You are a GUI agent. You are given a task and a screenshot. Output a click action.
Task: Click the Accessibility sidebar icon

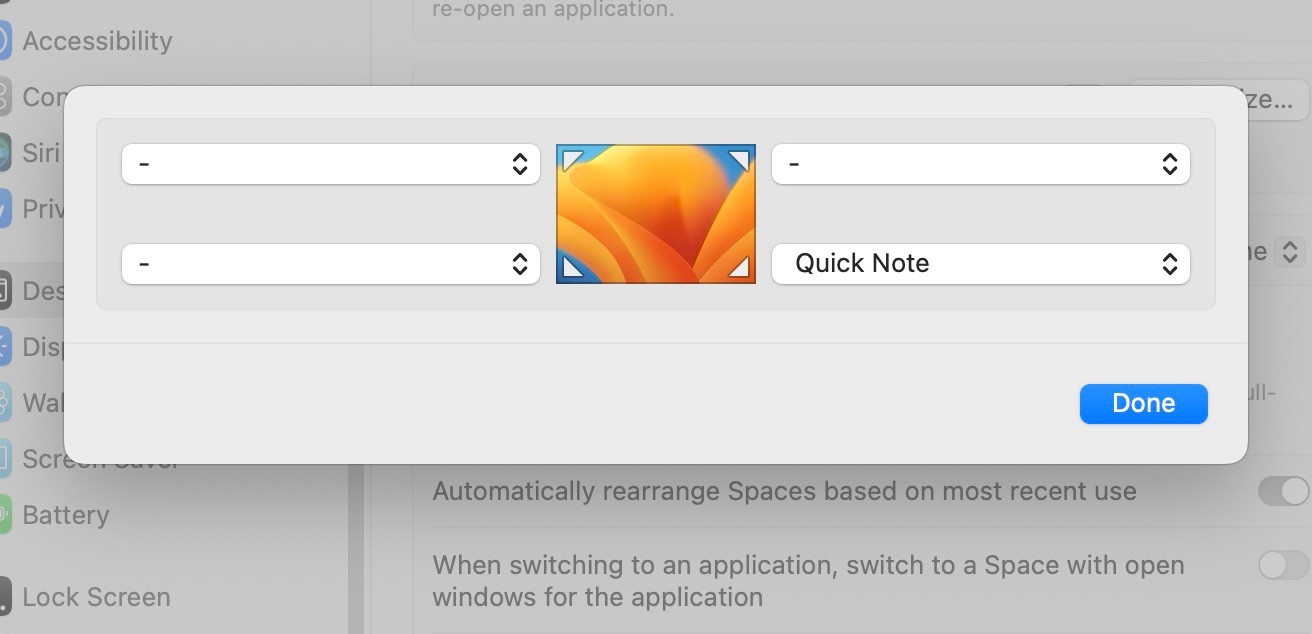coord(3,41)
